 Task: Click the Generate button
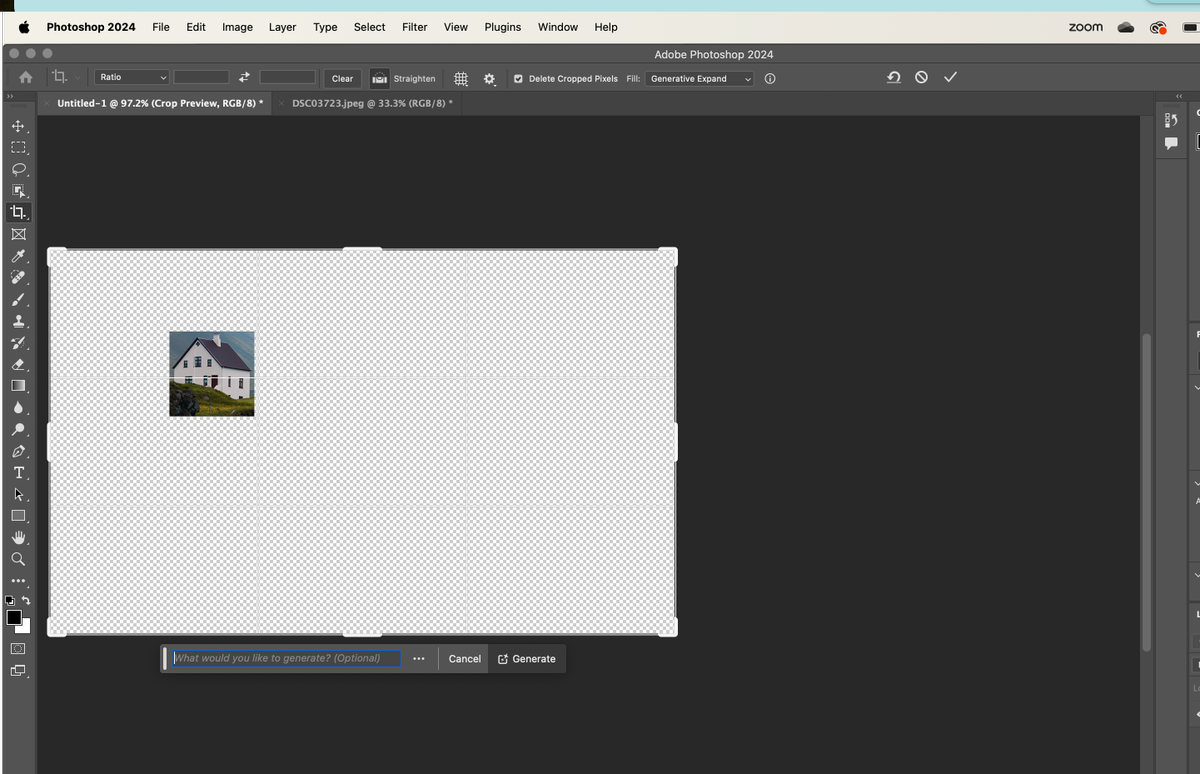[x=527, y=659]
